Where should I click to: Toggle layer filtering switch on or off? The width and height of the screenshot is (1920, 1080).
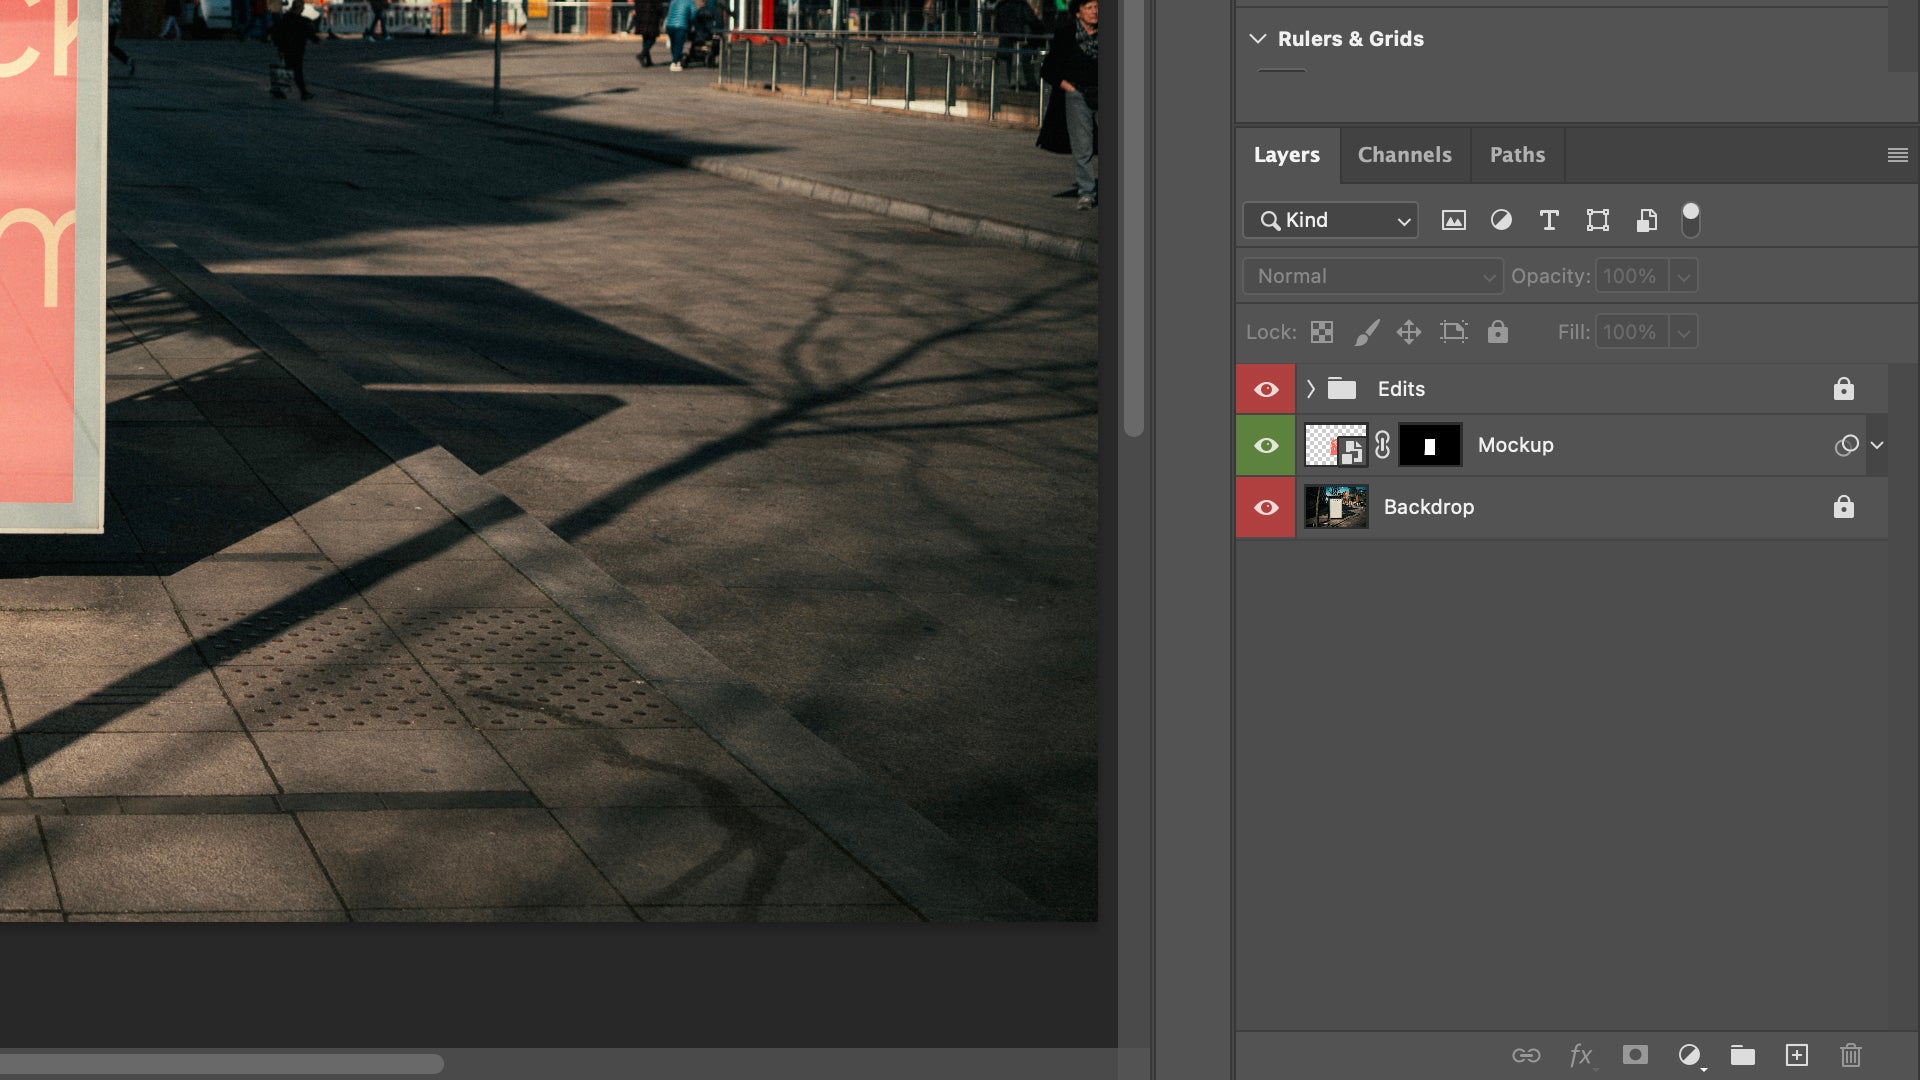click(x=1691, y=220)
